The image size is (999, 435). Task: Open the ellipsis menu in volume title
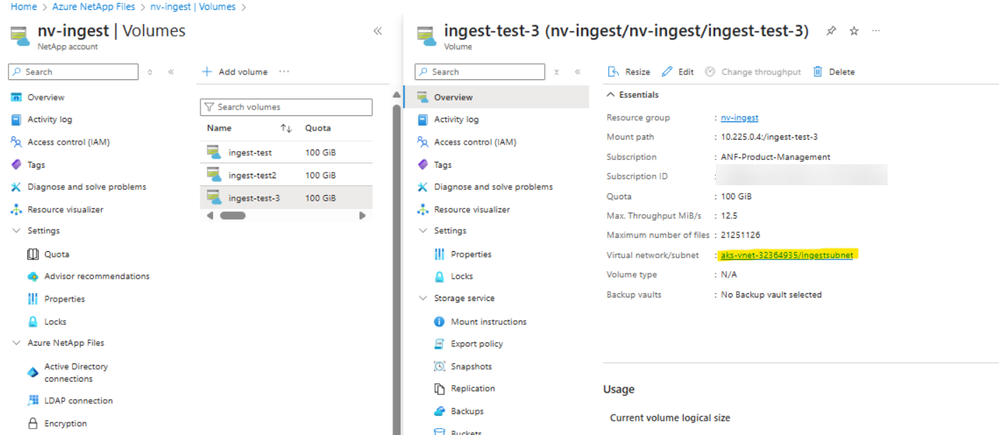pos(876,31)
